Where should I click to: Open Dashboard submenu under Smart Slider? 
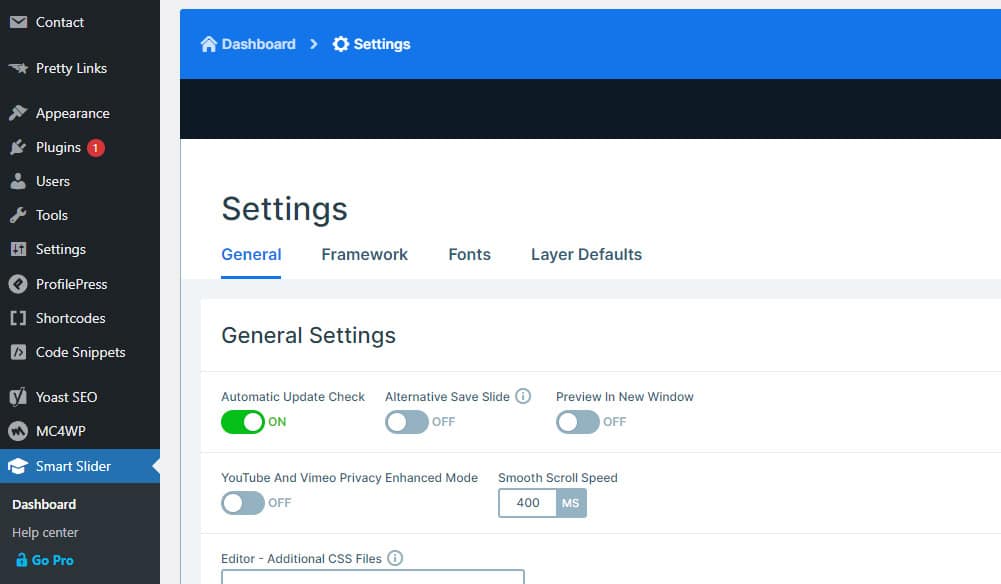coord(44,504)
